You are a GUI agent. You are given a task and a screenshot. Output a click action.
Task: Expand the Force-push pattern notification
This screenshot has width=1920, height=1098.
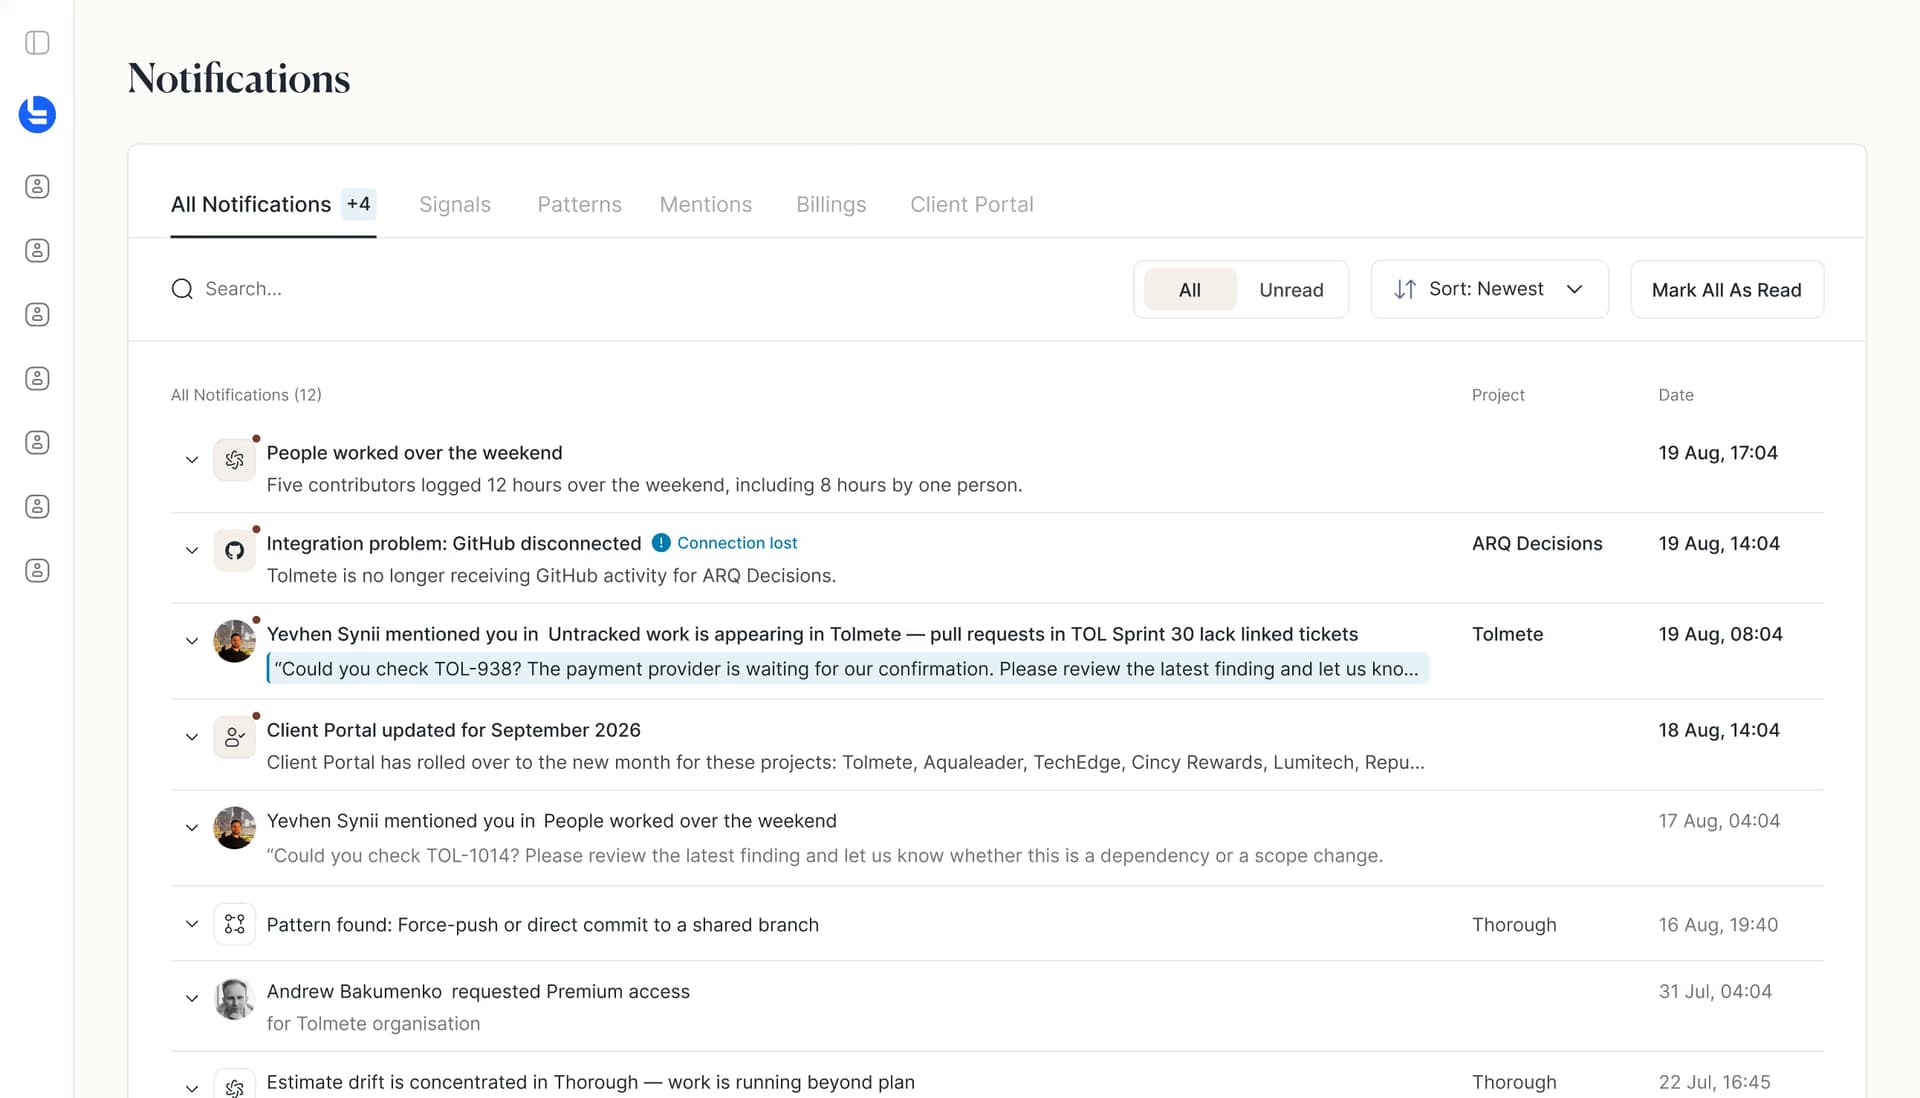click(x=192, y=924)
